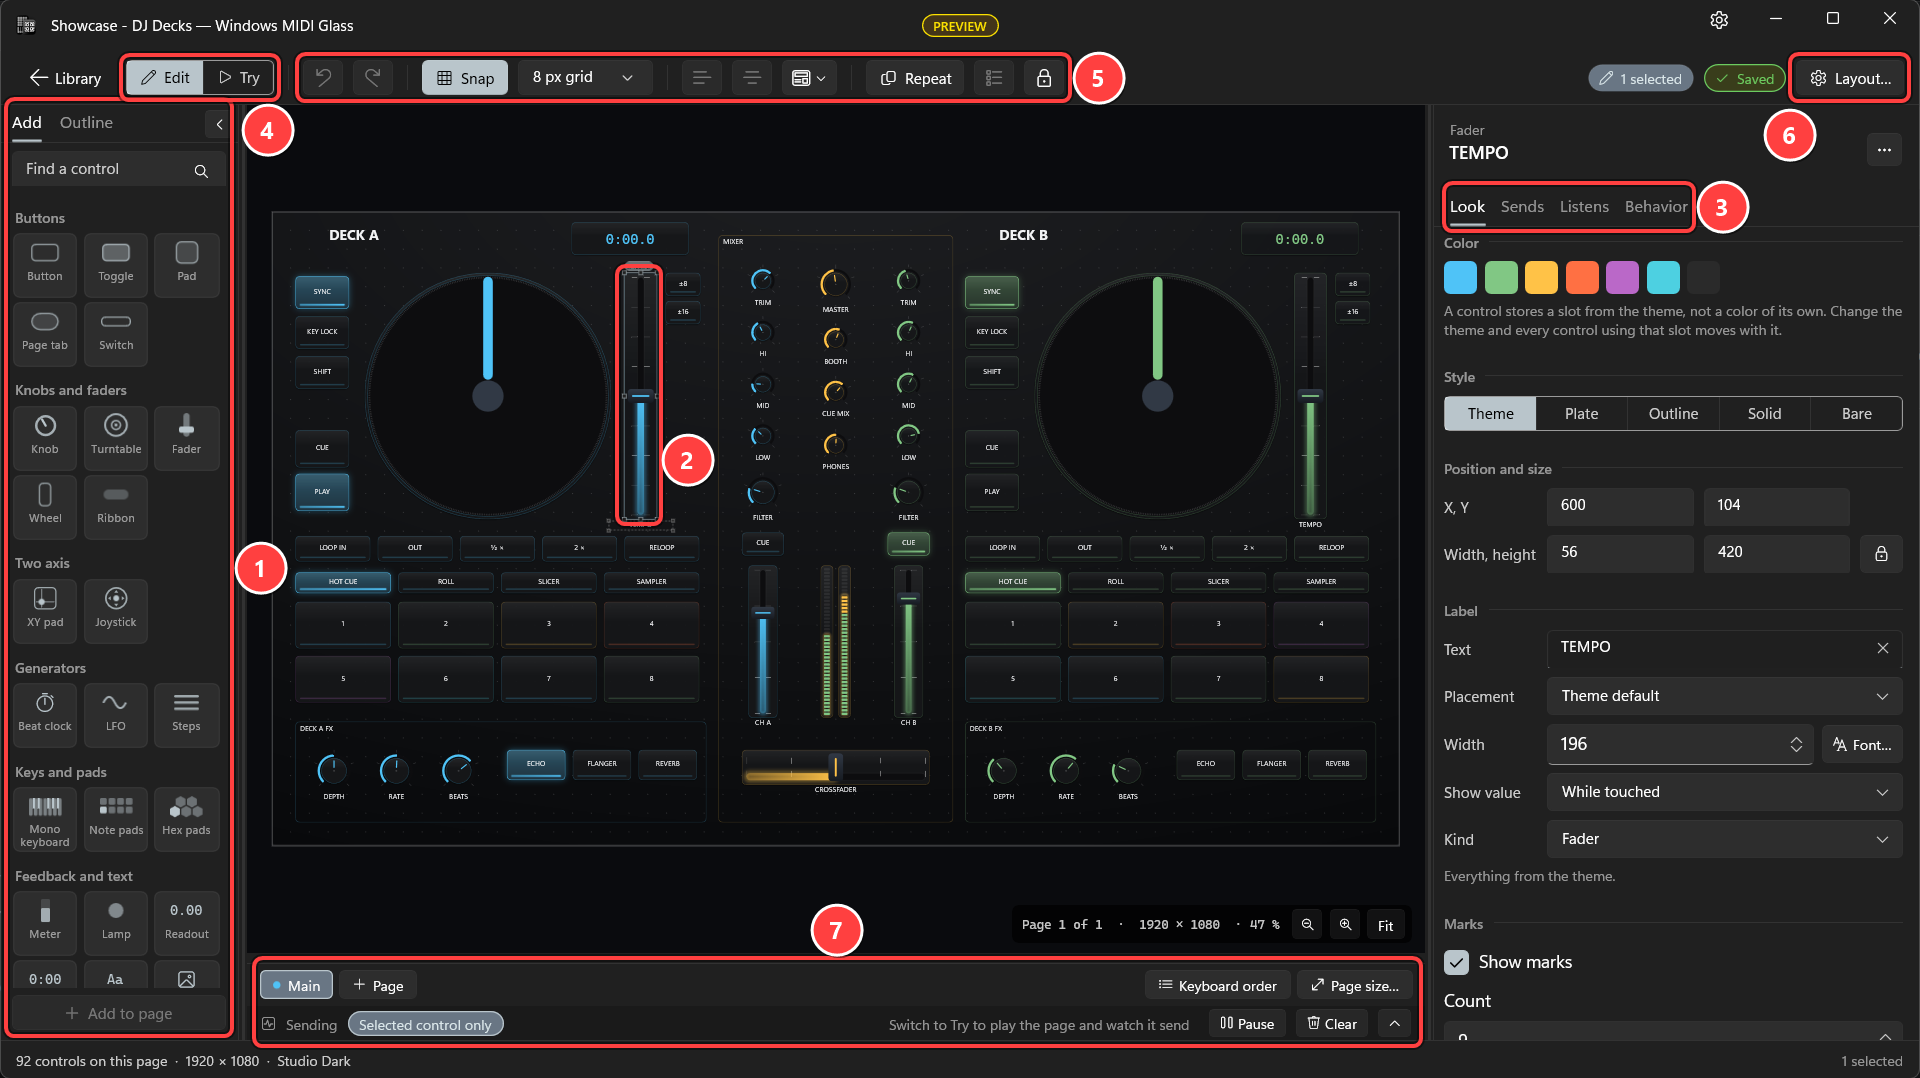
Task: Toggle the width-height aspect lock
Action: [1881, 554]
